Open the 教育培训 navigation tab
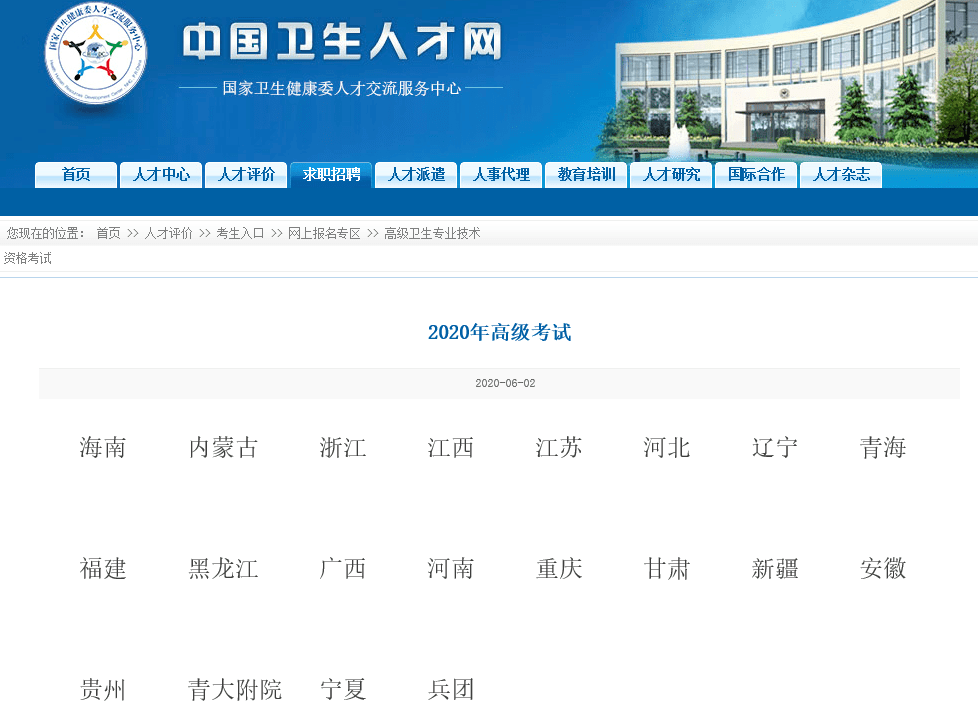 click(586, 175)
